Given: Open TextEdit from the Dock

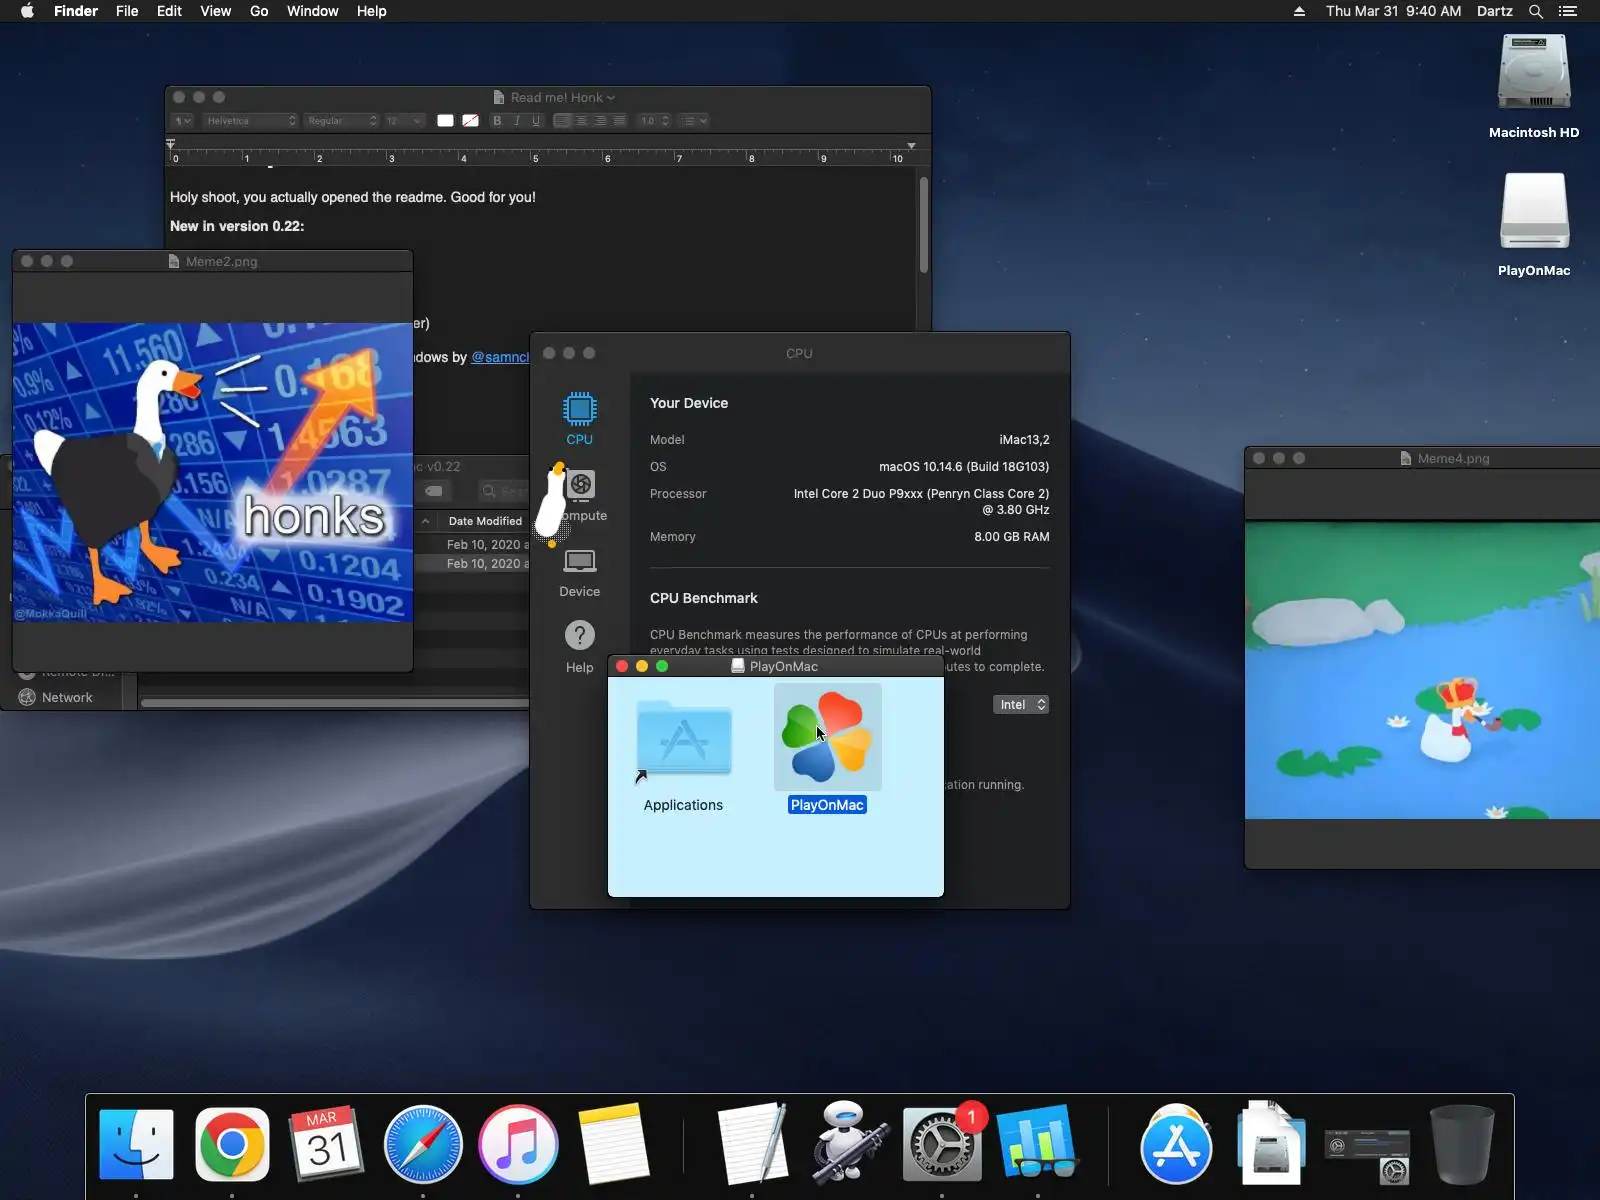Looking at the screenshot, I should click(x=752, y=1144).
